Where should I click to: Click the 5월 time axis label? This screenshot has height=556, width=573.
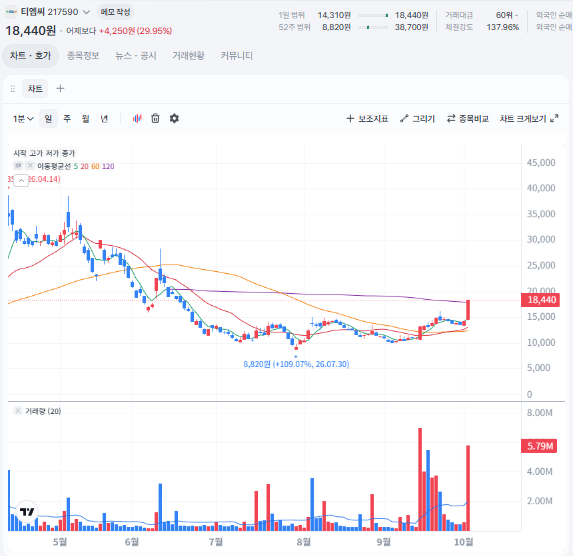(60, 542)
